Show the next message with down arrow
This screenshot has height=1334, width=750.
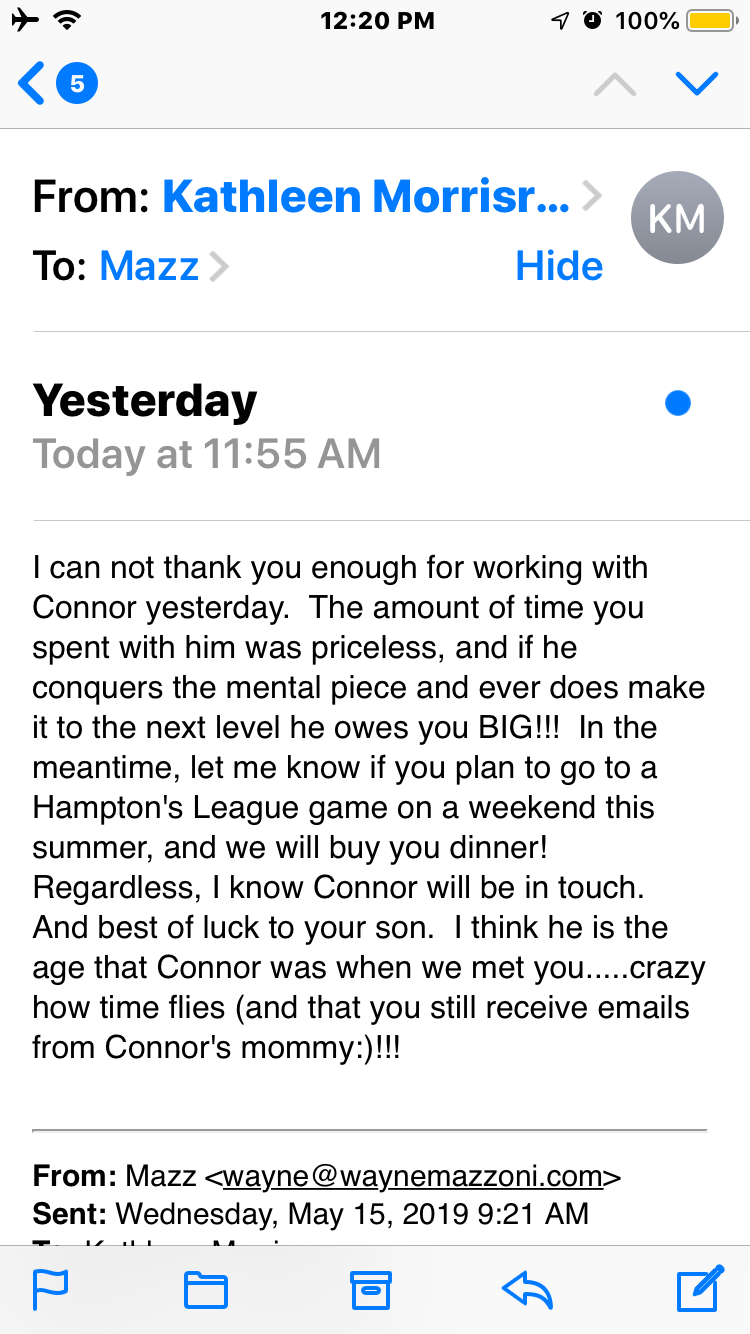click(x=697, y=84)
